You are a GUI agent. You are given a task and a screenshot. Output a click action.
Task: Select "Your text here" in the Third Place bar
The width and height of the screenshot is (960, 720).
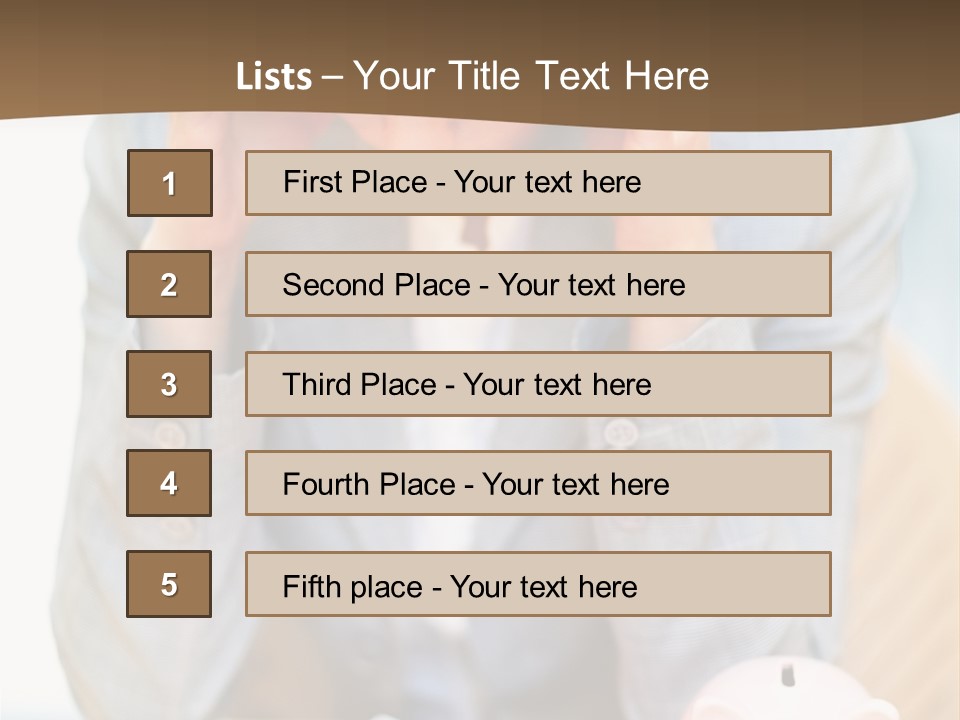click(x=557, y=385)
